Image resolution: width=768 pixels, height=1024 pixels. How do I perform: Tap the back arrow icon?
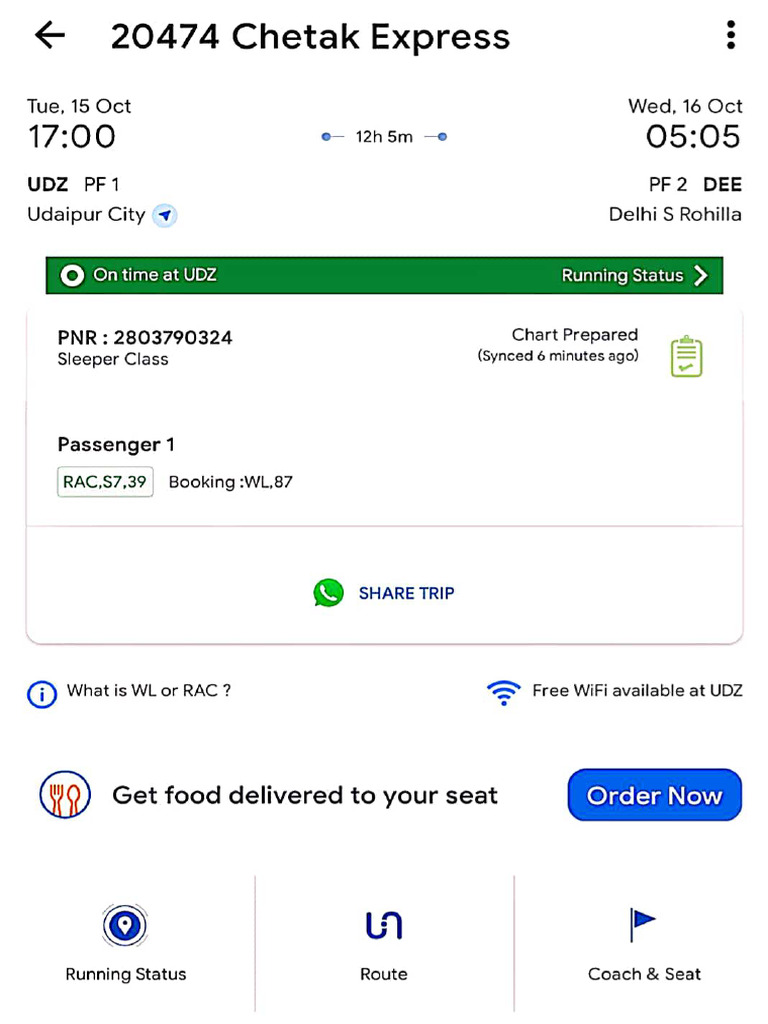click(49, 36)
